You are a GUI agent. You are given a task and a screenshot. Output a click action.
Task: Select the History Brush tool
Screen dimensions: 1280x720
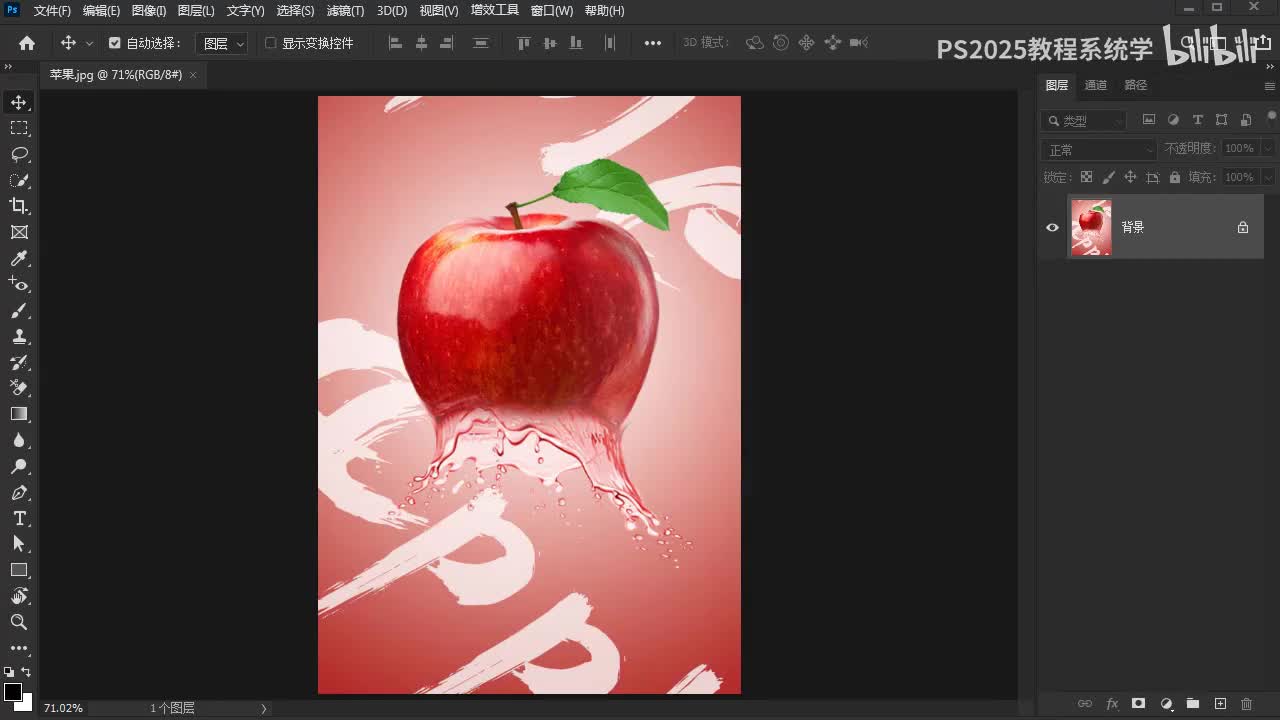click(19, 362)
